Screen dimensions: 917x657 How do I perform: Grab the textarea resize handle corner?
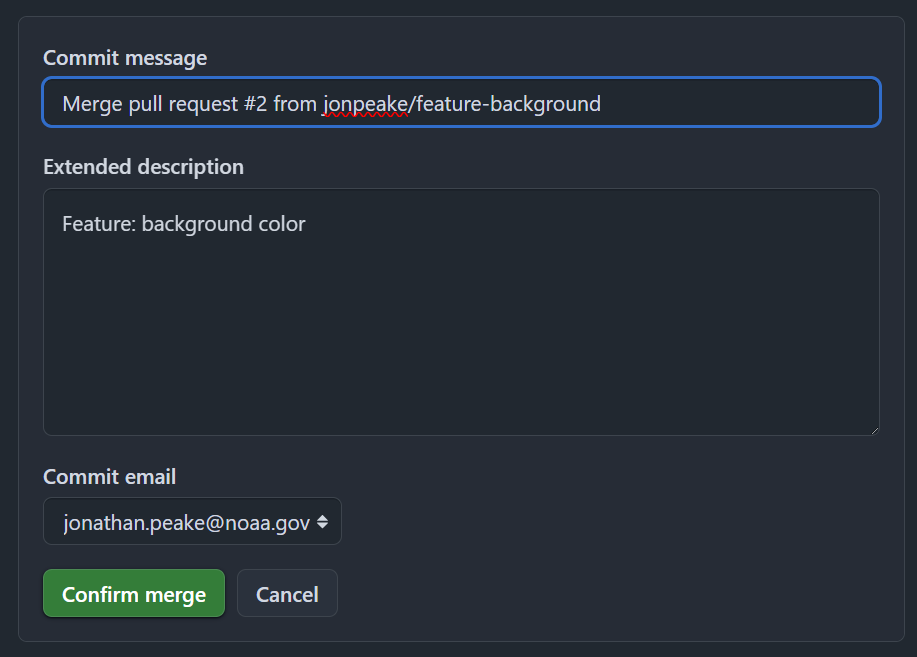point(874,431)
